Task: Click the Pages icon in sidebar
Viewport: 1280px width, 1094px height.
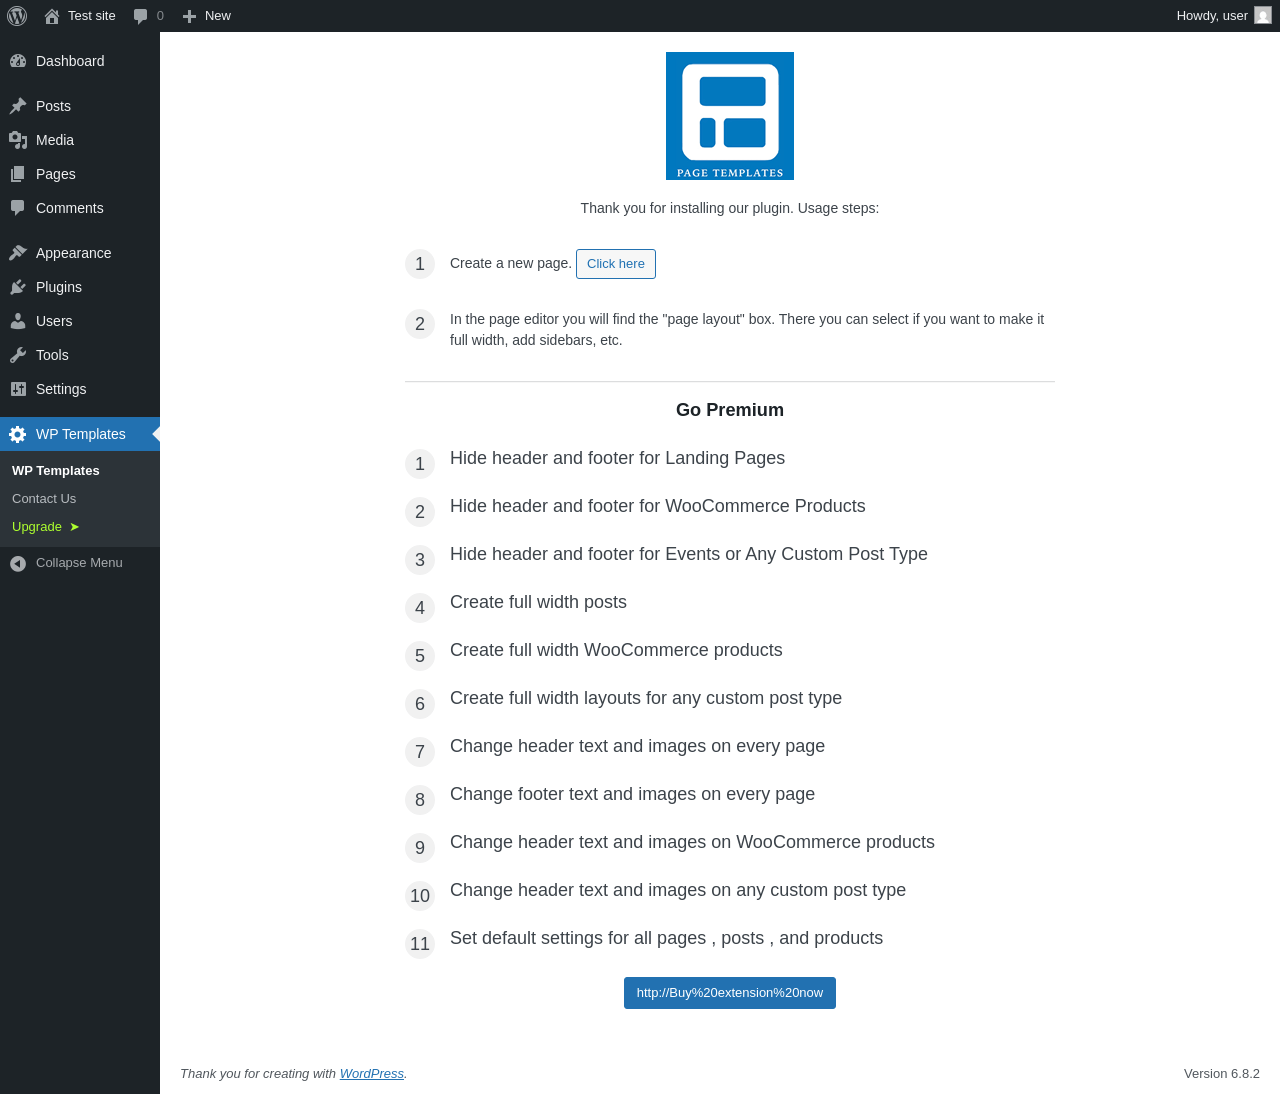Action: [x=18, y=174]
